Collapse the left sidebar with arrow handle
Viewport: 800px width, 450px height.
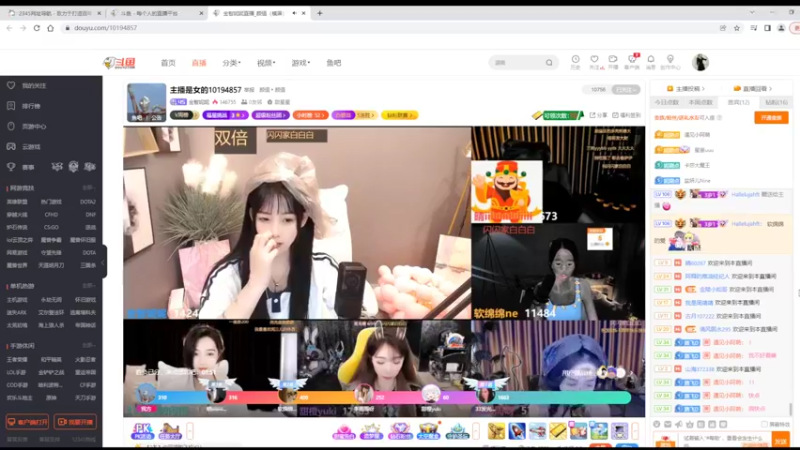tap(104, 262)
